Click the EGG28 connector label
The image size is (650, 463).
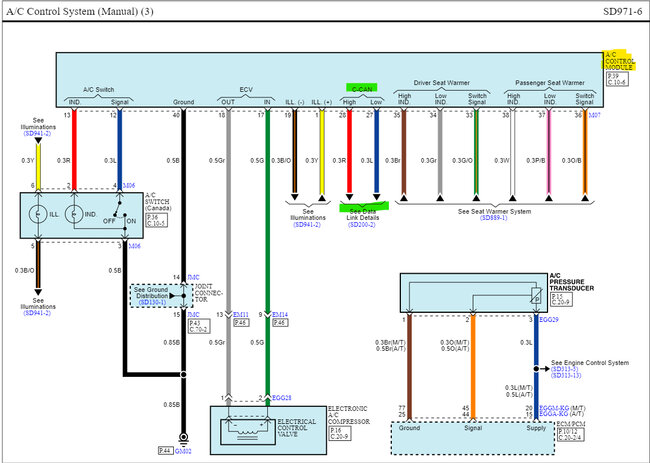click(x=281, y=398)
